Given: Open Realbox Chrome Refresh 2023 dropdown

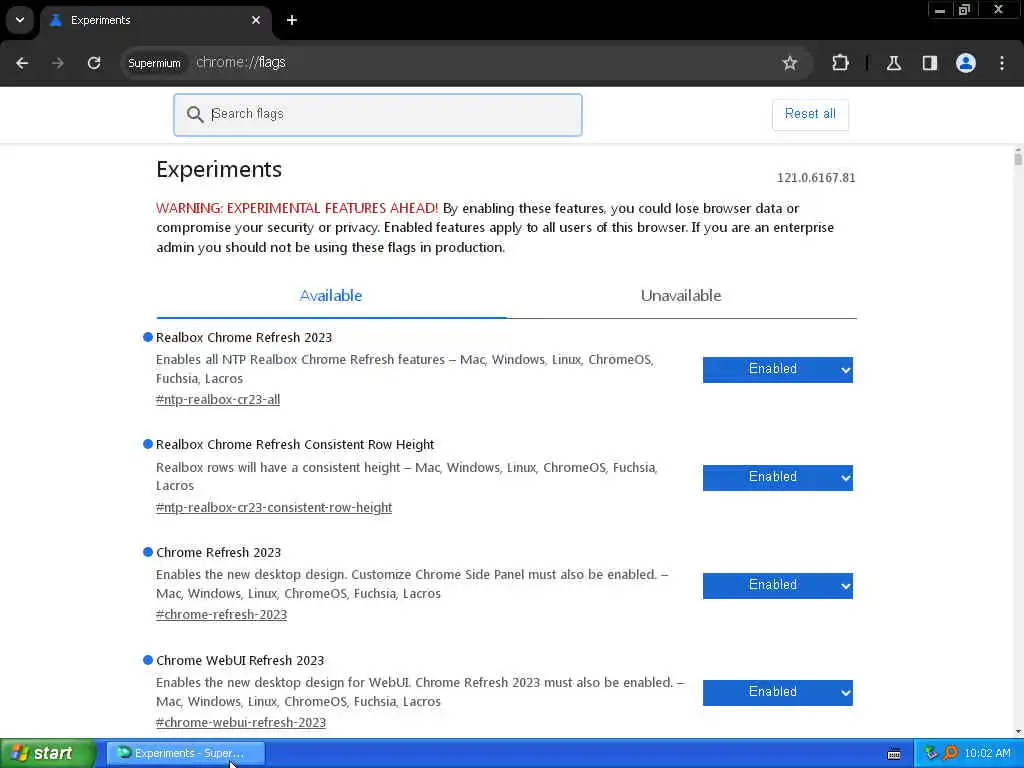Looking at the screenshot, I should coord(777,370).
